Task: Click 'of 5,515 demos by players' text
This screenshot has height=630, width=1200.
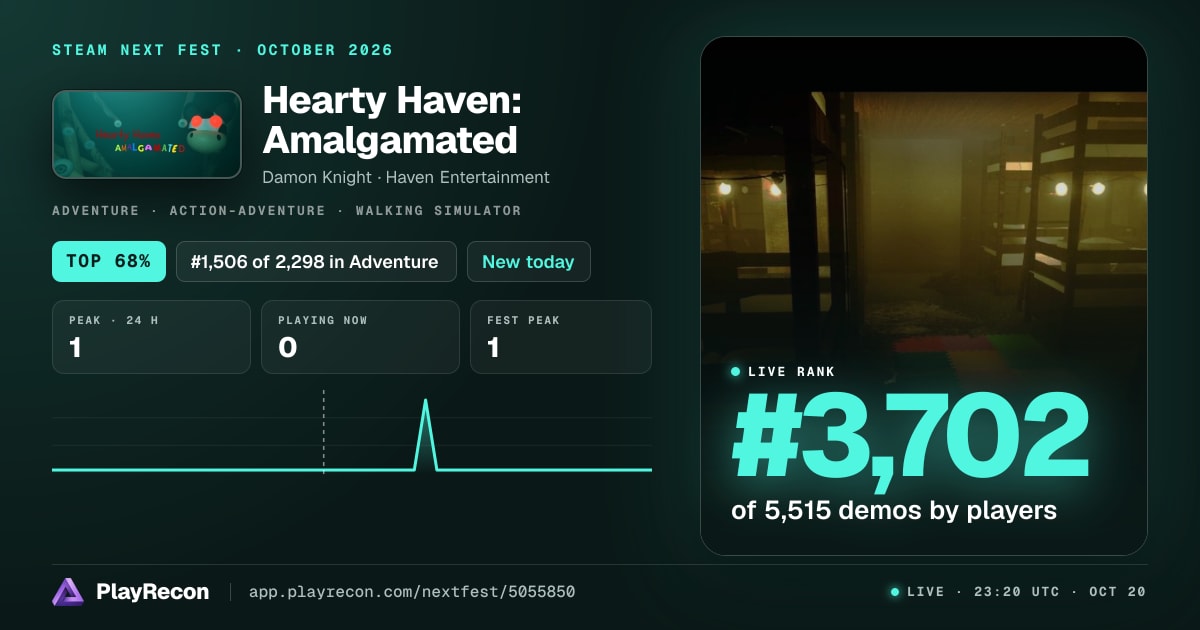Action: click(x=894, y=510)
